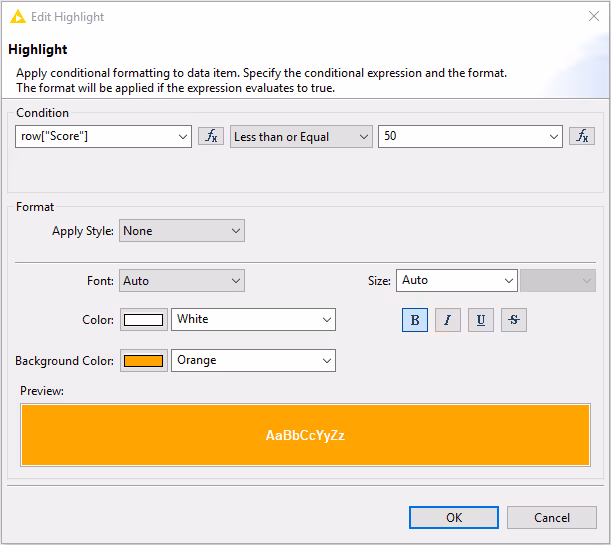Click the white font color swatch
The width and height of the screenshot is (611, 545).
(144, 320)
